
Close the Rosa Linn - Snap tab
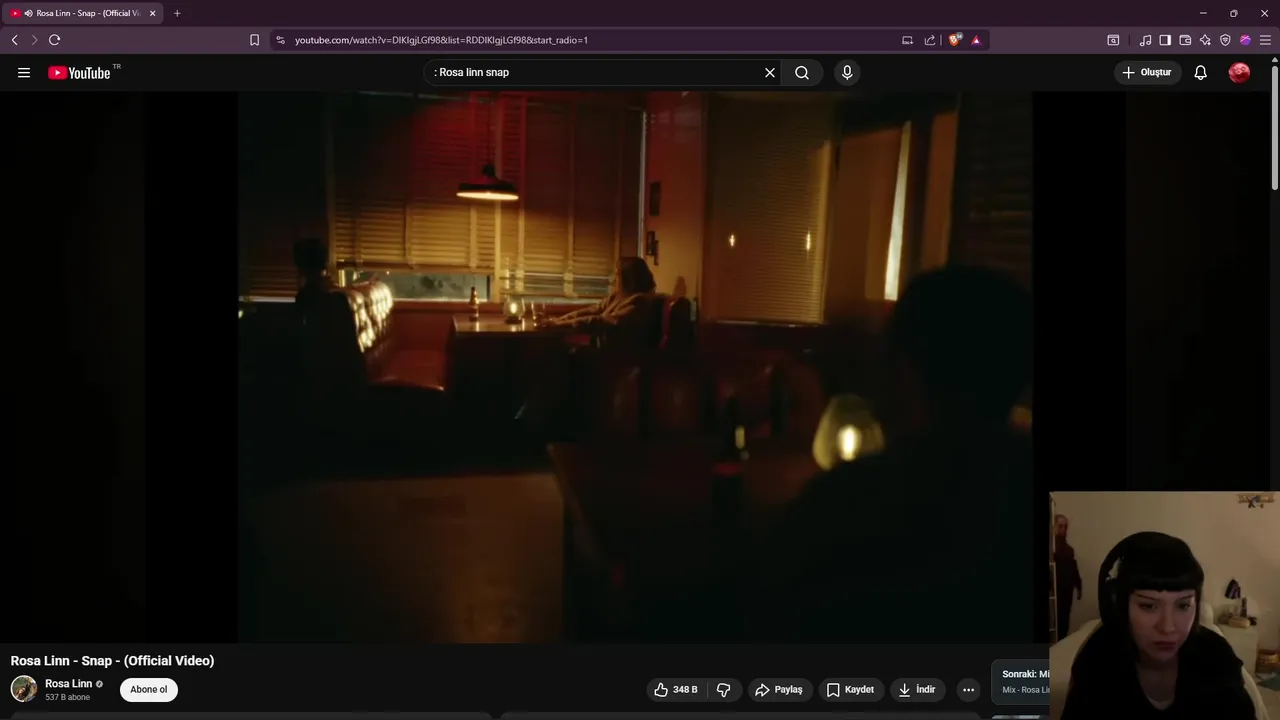click(x=152, y=13)
